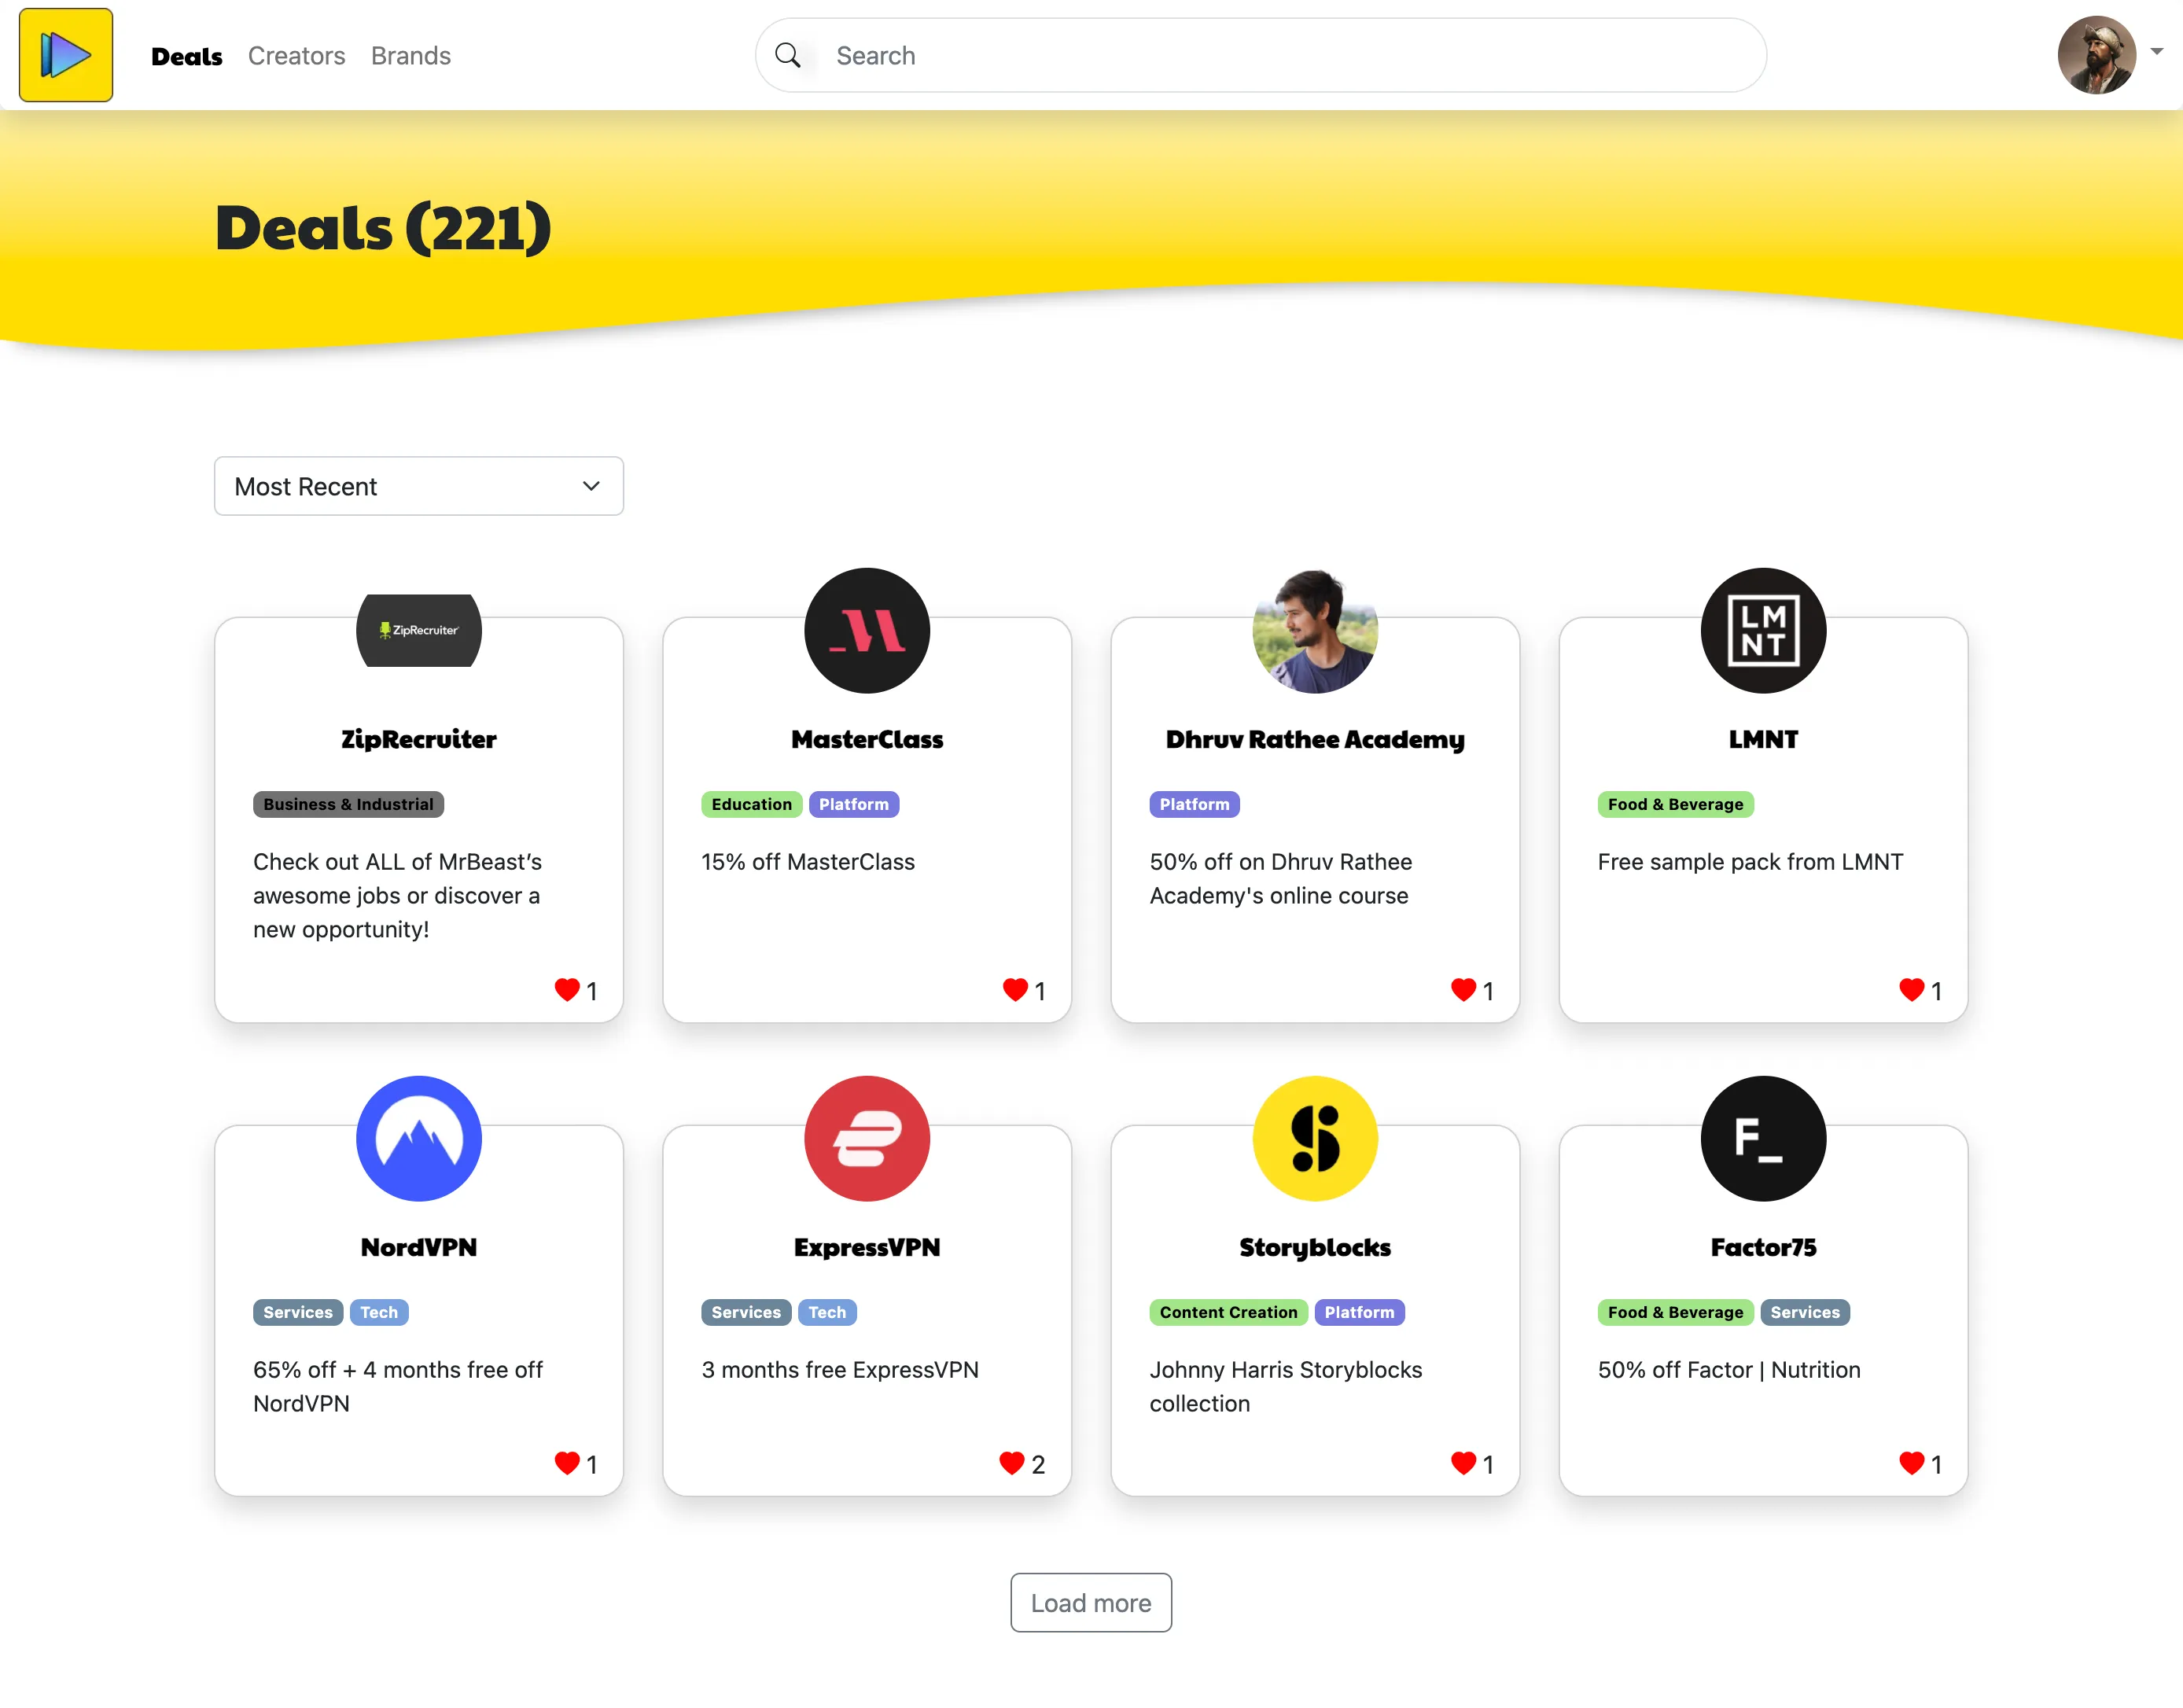Toggle heart on Factor75 deal
Viewport: 2183px width, 1708px height.
click(x=1911, y=1463)
